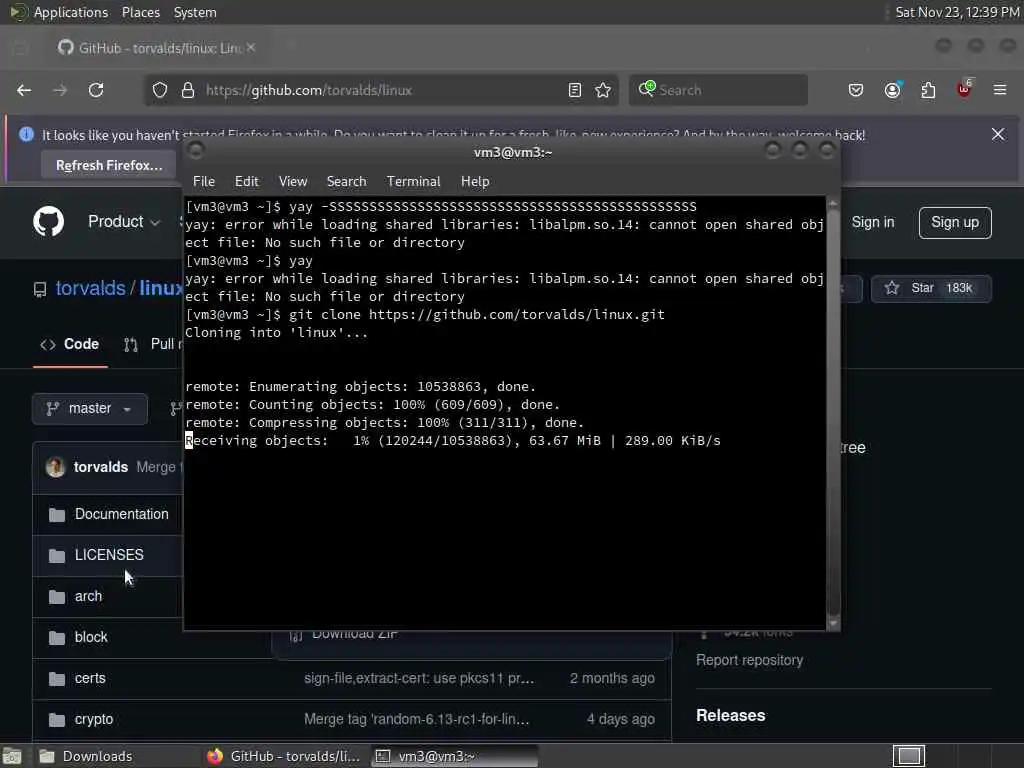Click the arch folder icon
The image size is (1024, 768).
[57, 597]
